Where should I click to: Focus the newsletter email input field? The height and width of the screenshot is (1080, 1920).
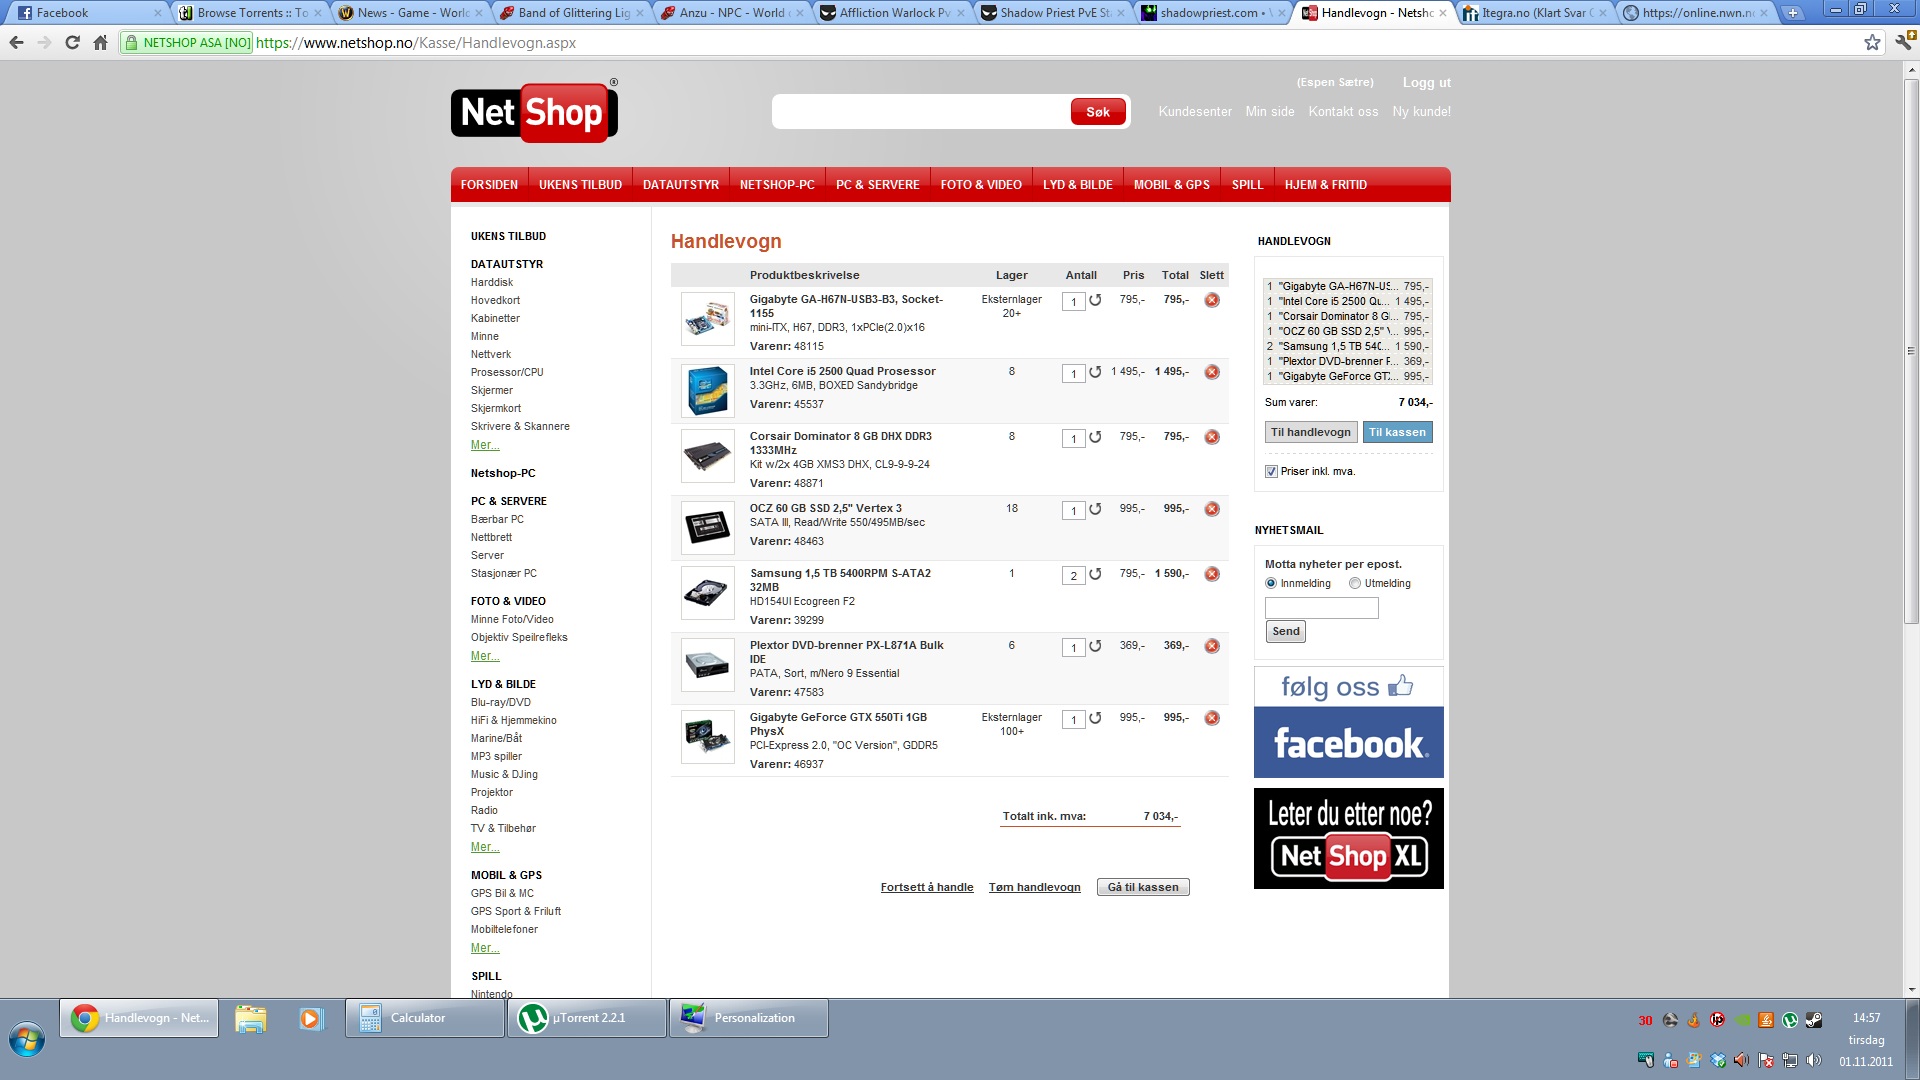pos(1322,608)
